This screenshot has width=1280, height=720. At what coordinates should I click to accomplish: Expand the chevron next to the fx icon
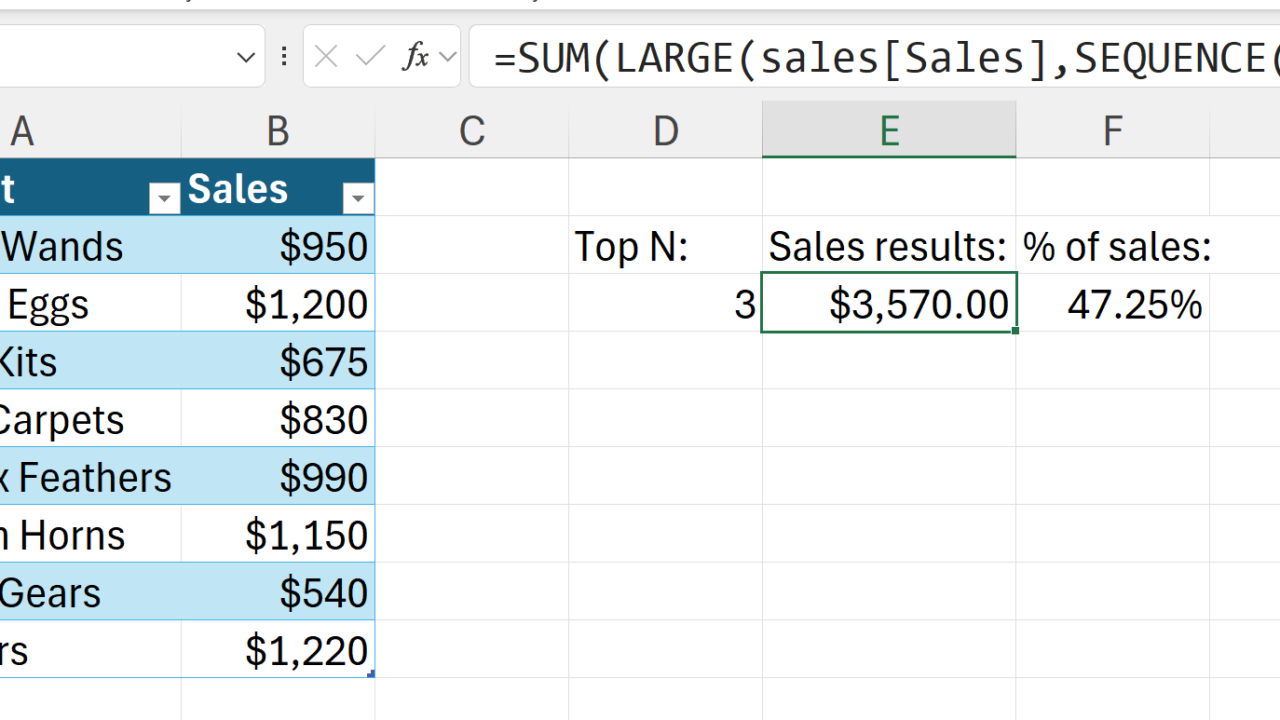(x=447, y=57)
